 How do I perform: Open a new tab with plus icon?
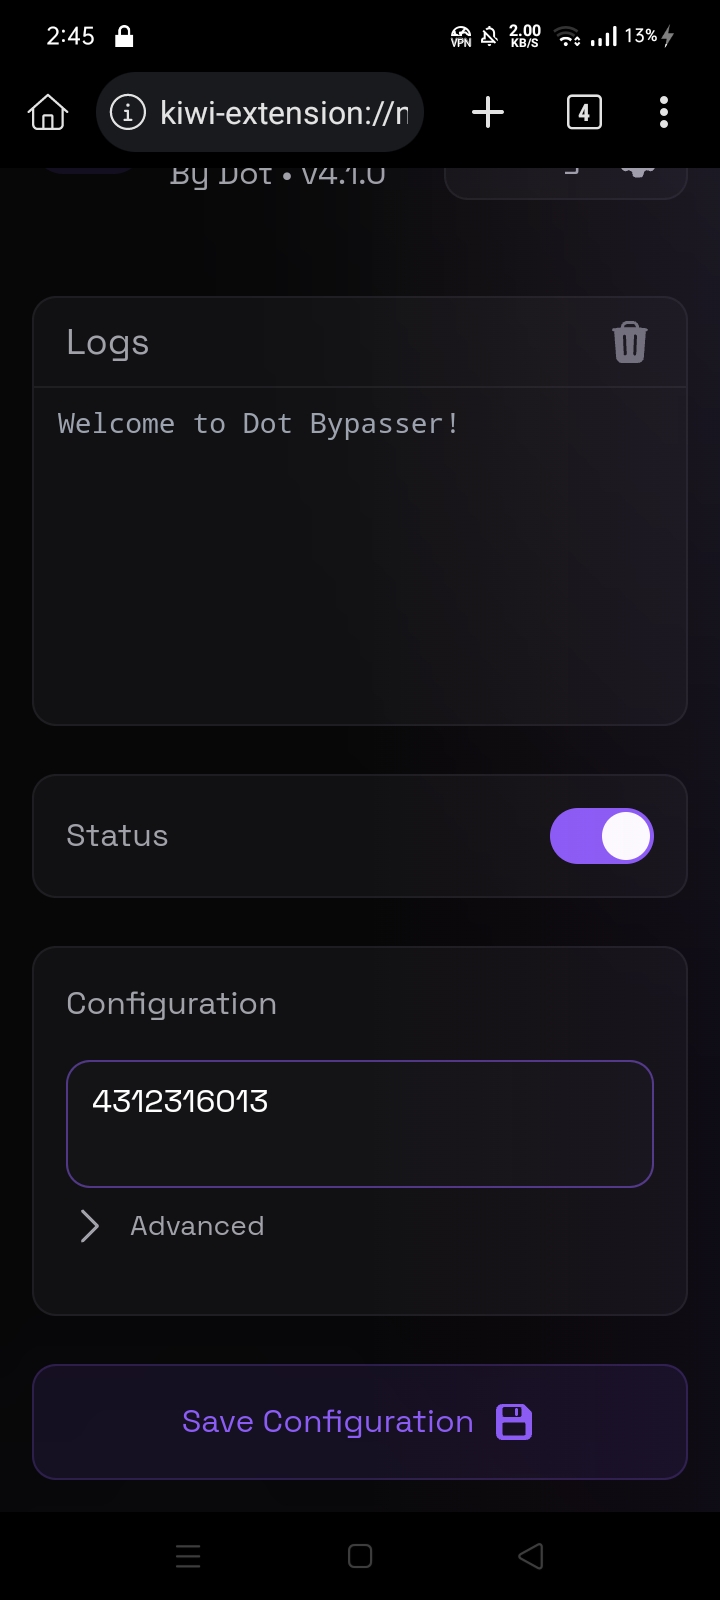pos(487,112)
